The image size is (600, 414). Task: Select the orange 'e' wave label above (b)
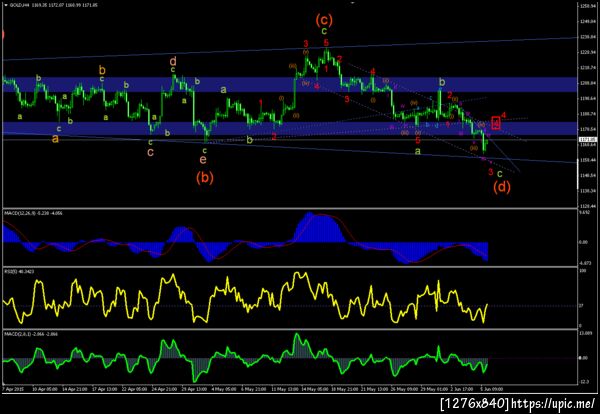point(203,159)
